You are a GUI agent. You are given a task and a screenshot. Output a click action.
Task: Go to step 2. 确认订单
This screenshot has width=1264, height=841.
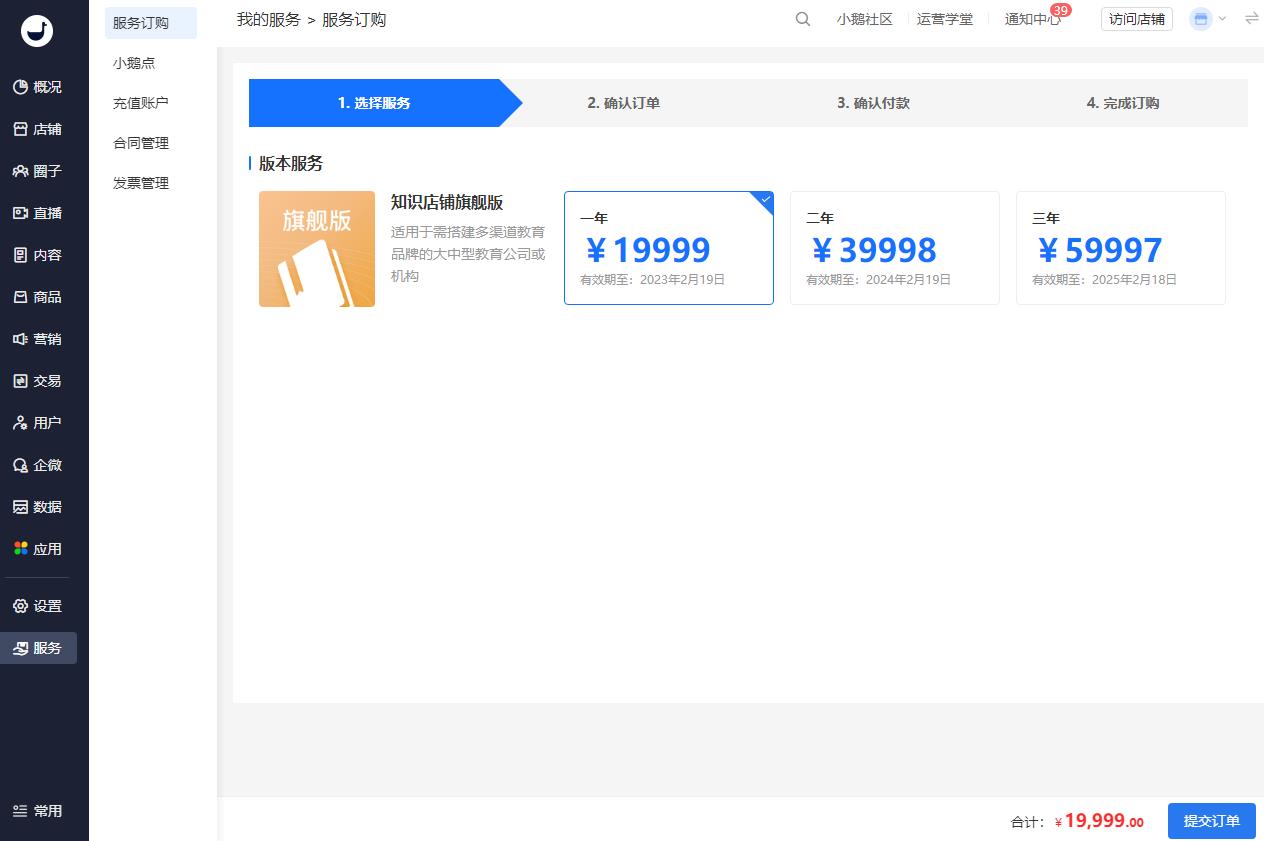624,103
